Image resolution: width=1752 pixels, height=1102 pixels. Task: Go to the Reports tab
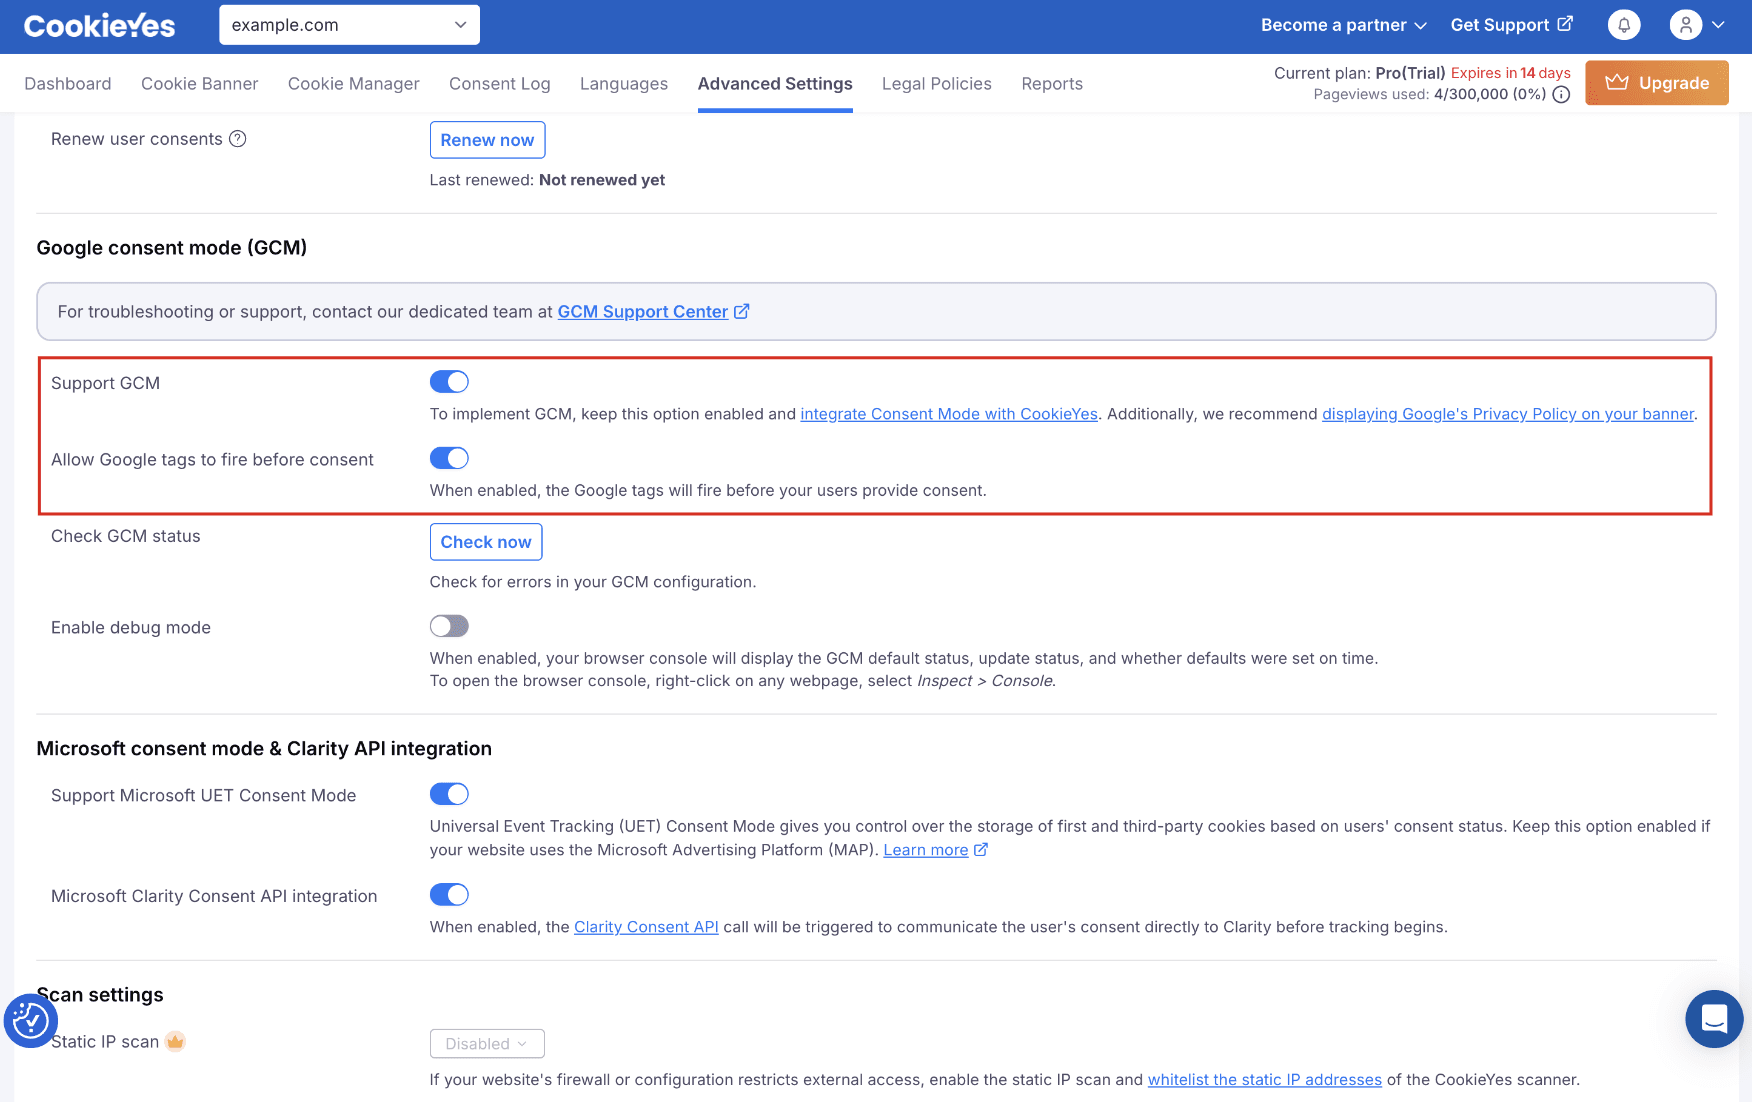point(1052,84)
